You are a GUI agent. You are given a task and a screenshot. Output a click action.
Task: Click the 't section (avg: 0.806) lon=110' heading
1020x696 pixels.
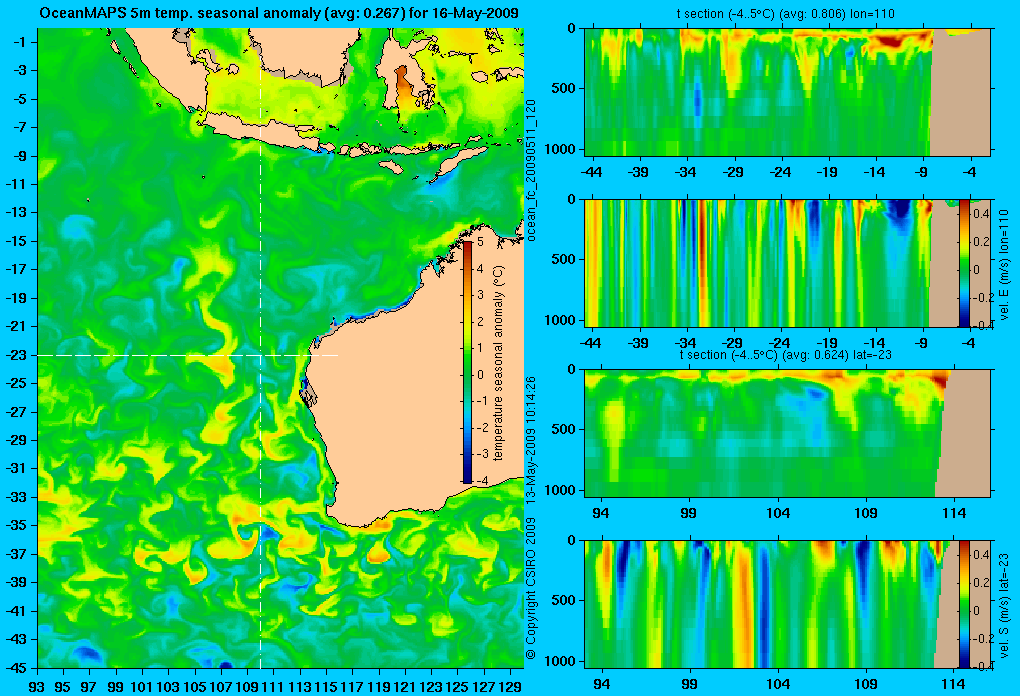[786, 14]
